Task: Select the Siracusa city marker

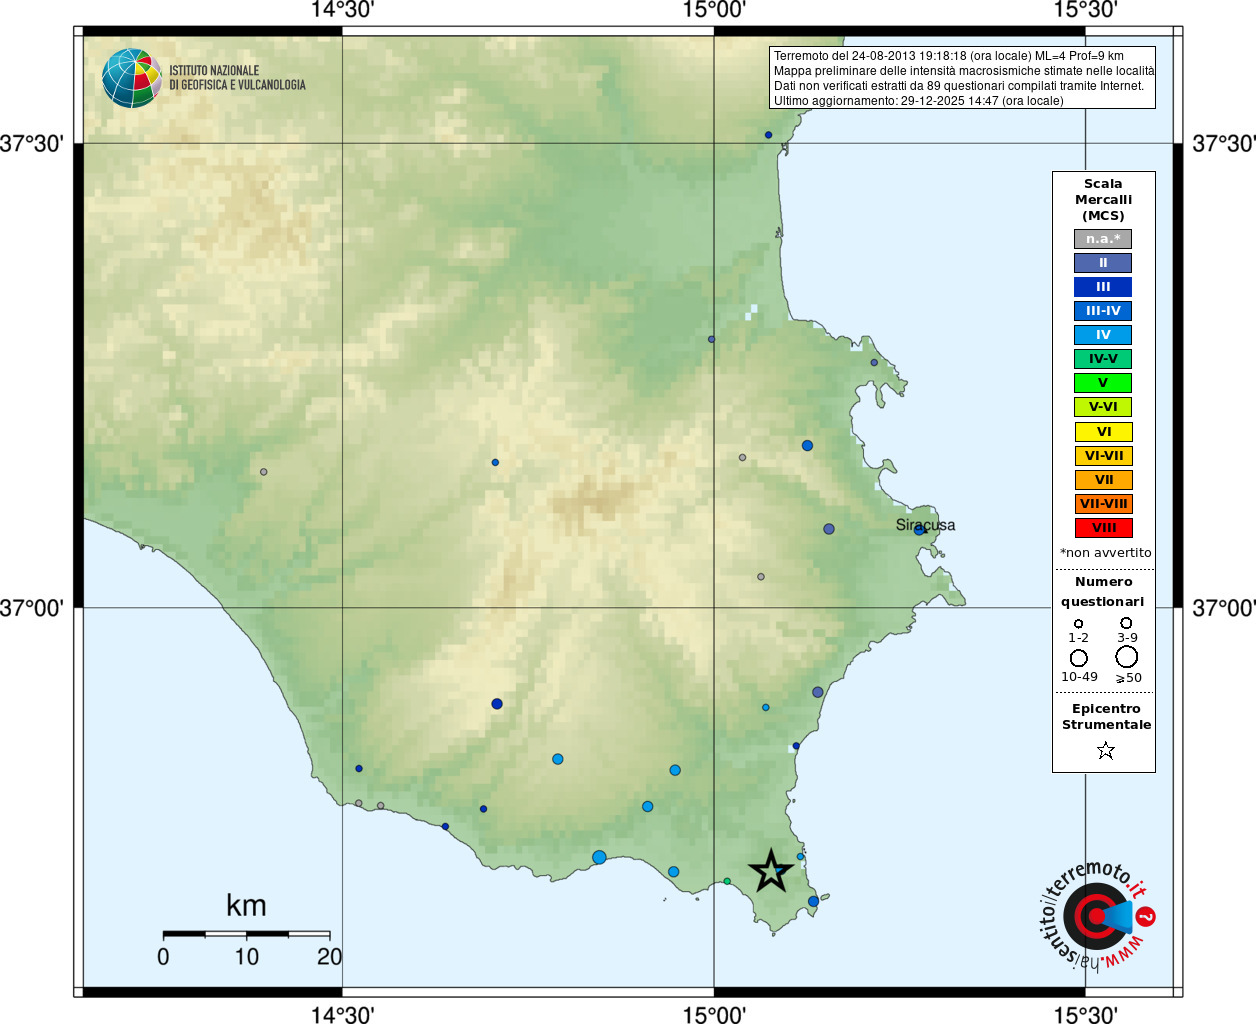Action: [x=919, y=530]
